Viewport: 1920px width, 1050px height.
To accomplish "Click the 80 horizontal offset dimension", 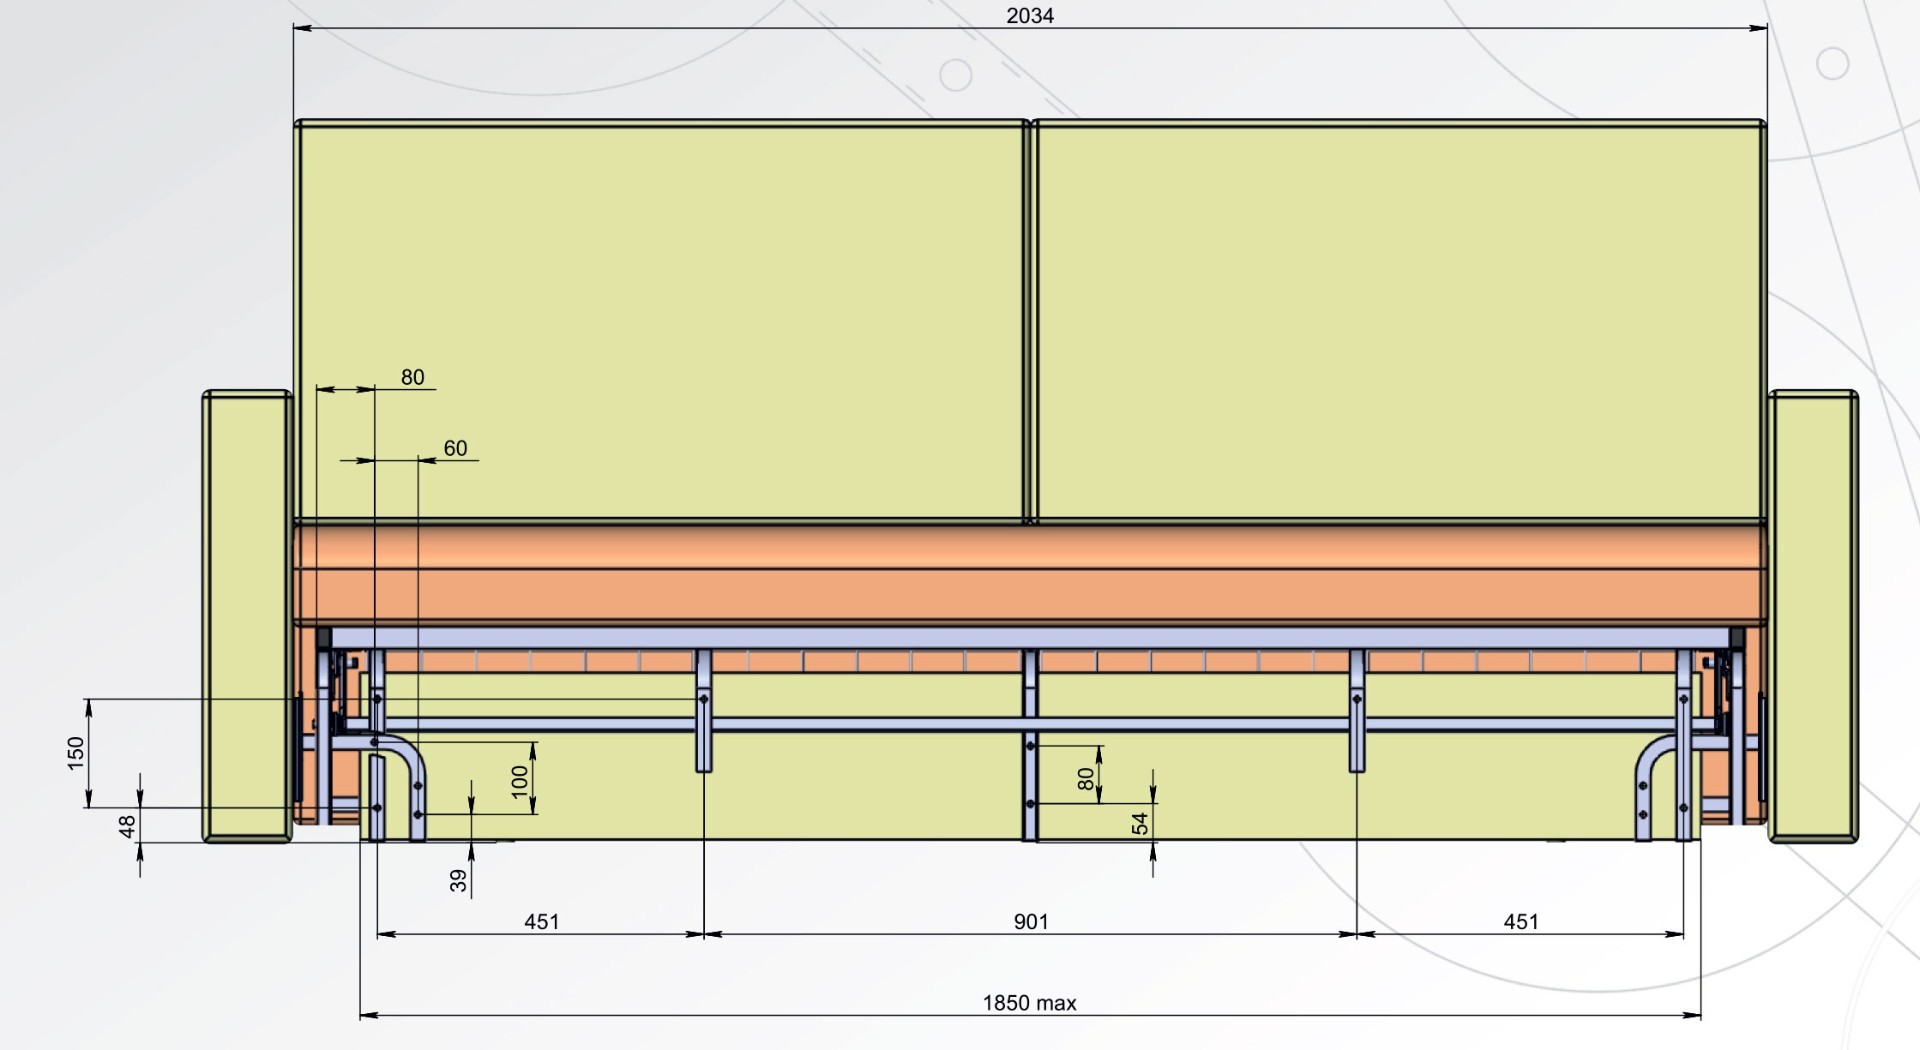I will [412, 377].
